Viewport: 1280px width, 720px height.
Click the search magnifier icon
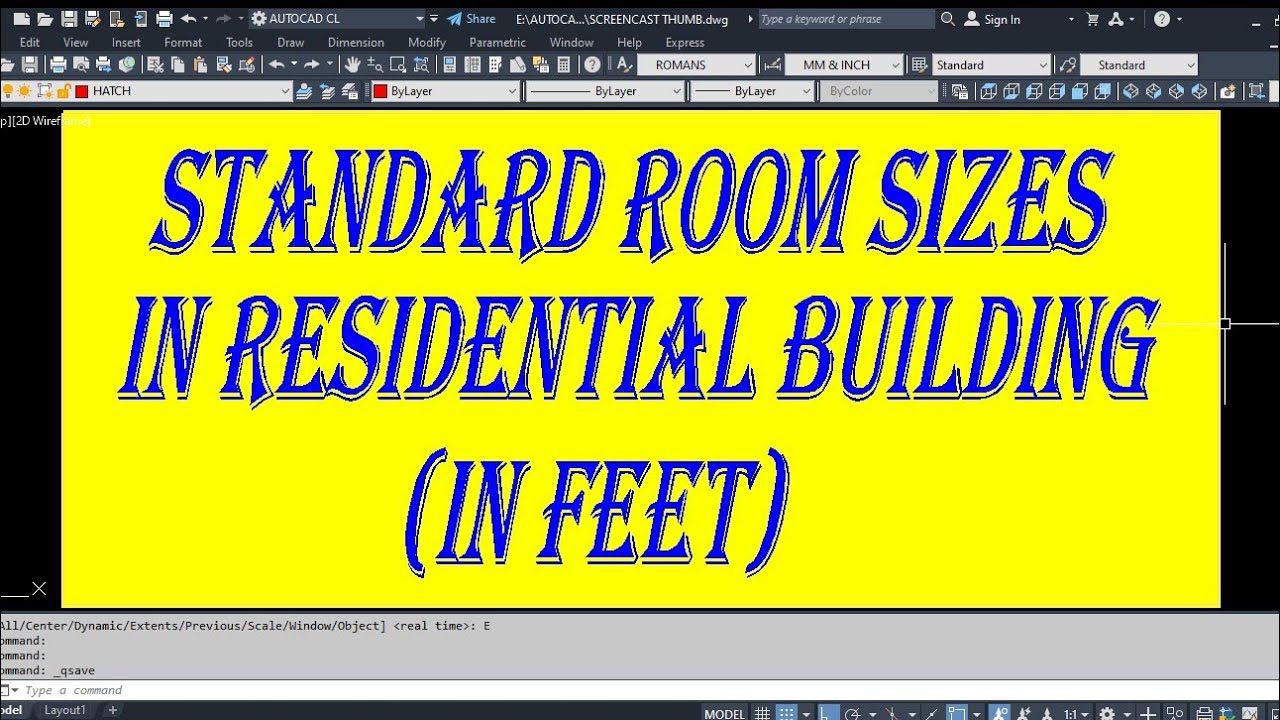tap(948, 19)
